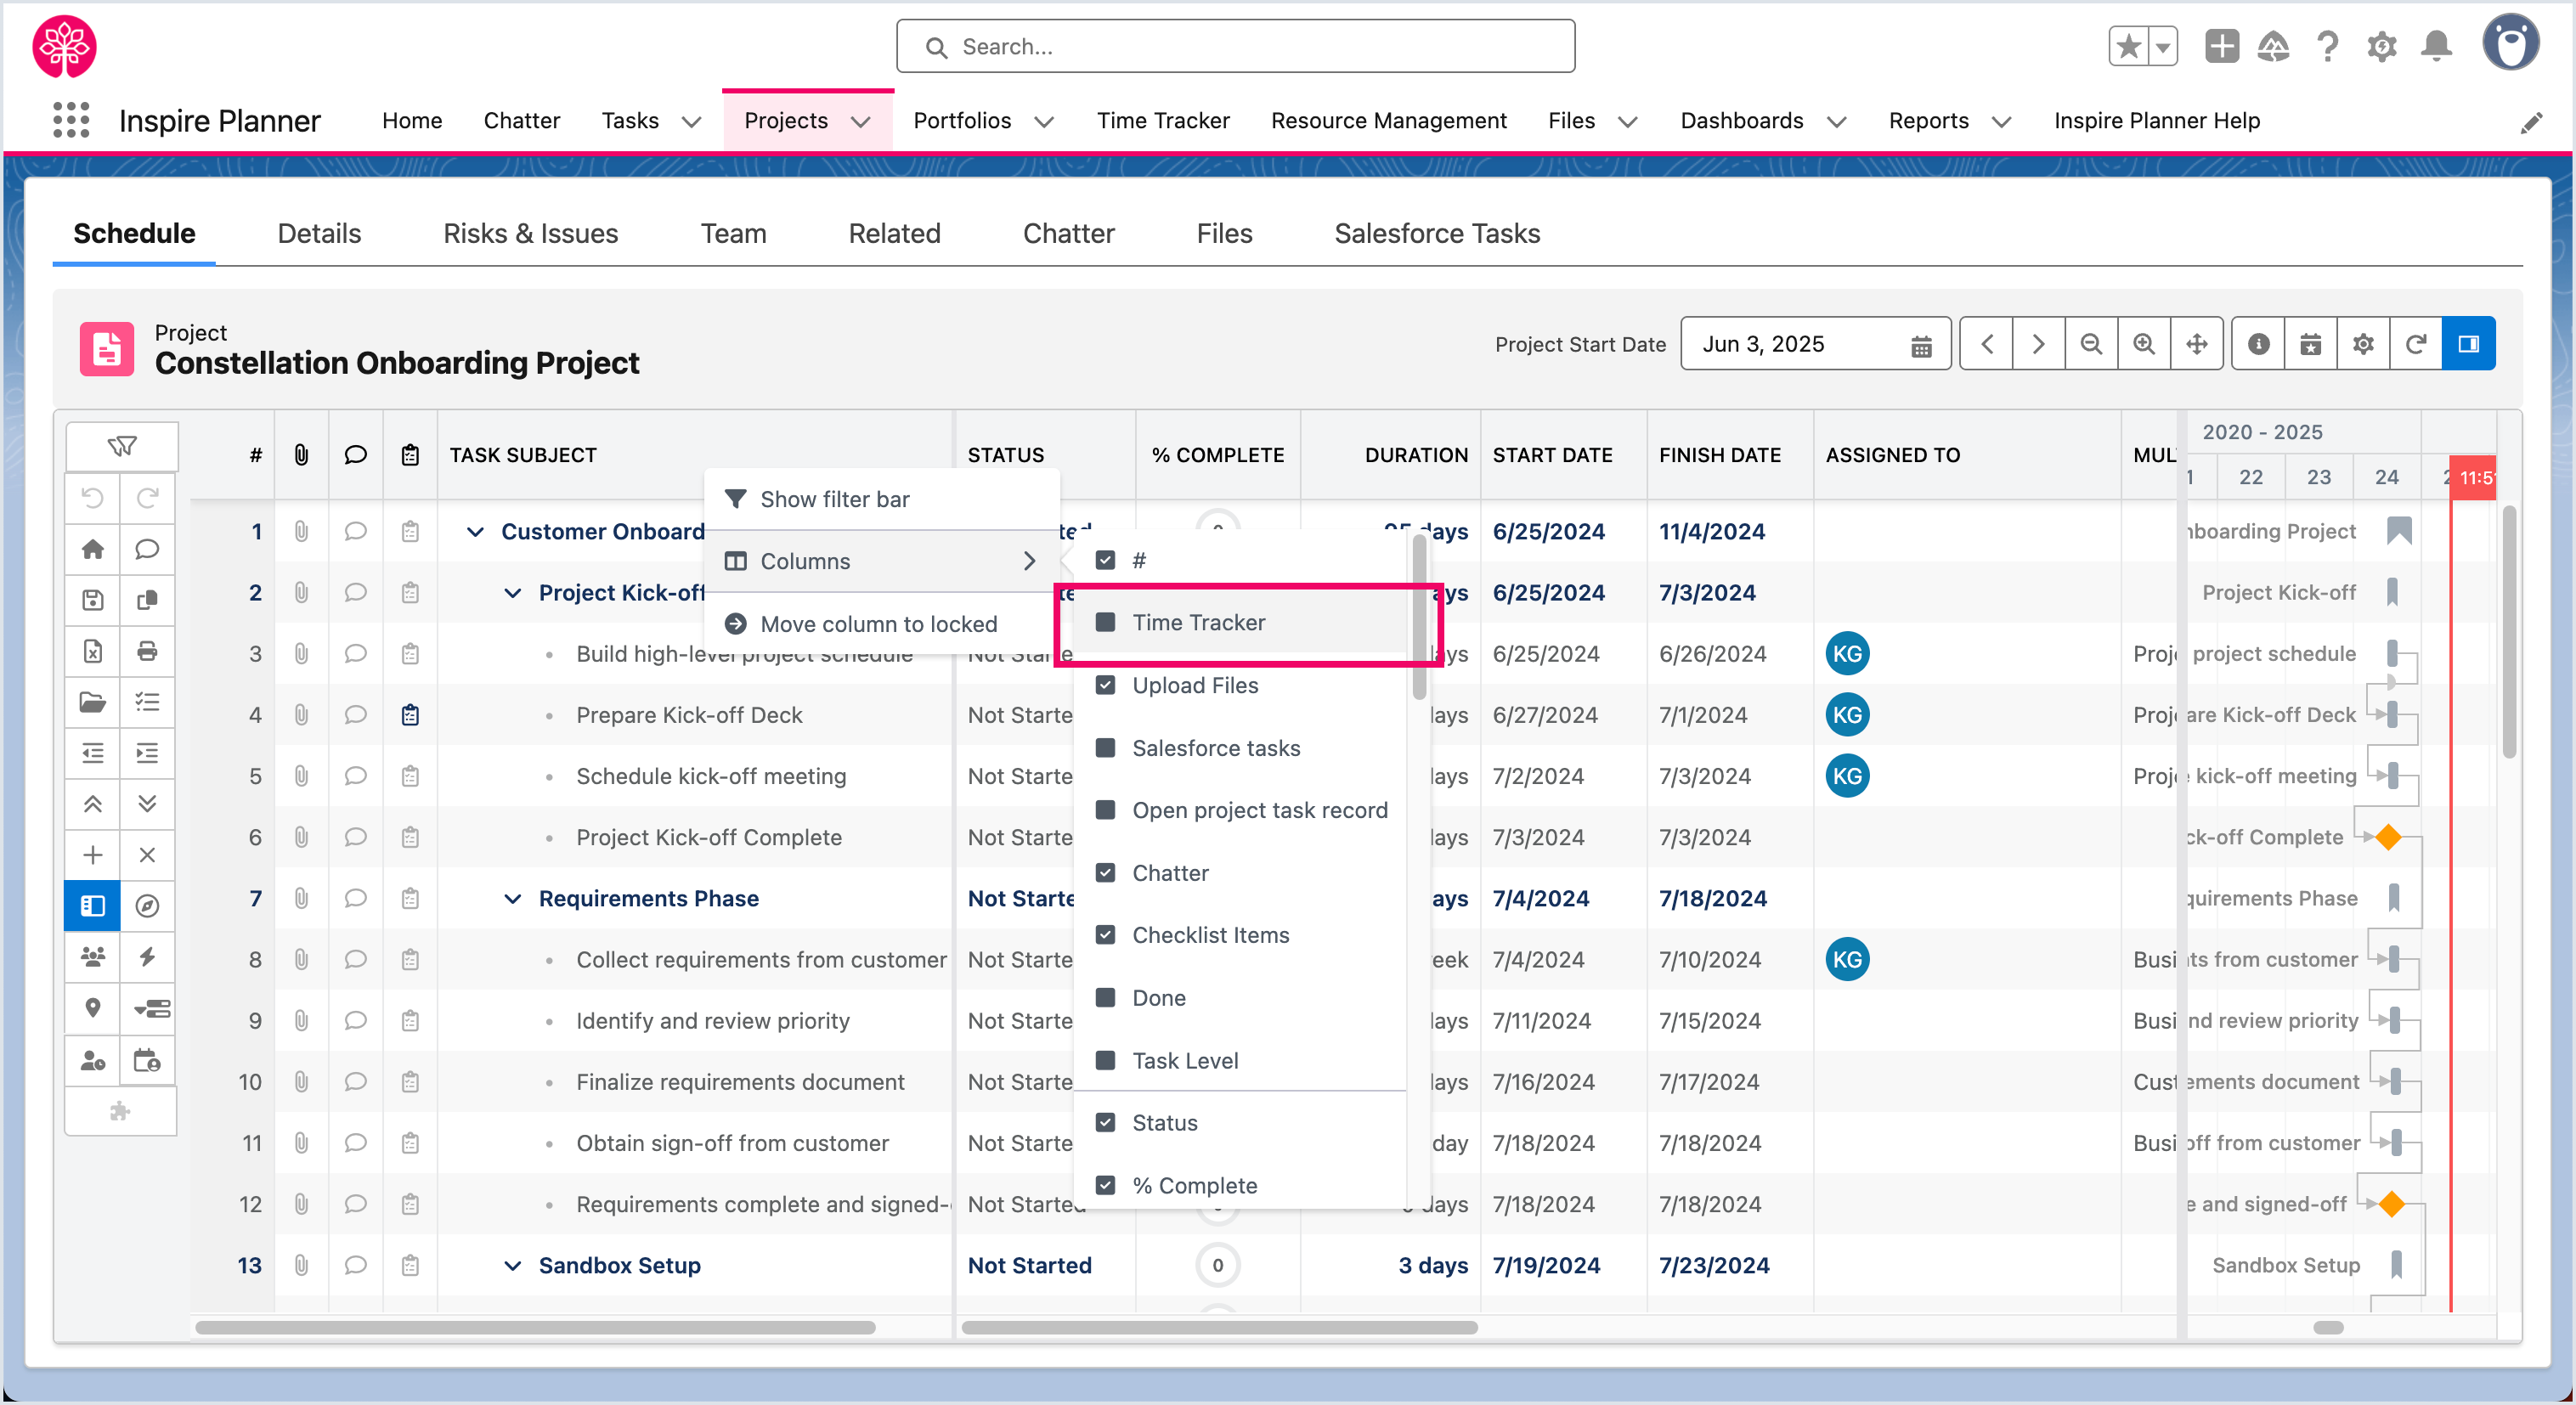Click the location pin icon in left toolbar
The width and height of the screenshot is (2576, 1405).
(x=93, y=1008)
